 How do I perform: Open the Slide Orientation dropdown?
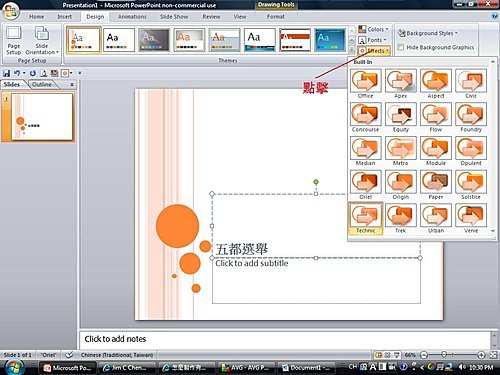coord(42,41)
